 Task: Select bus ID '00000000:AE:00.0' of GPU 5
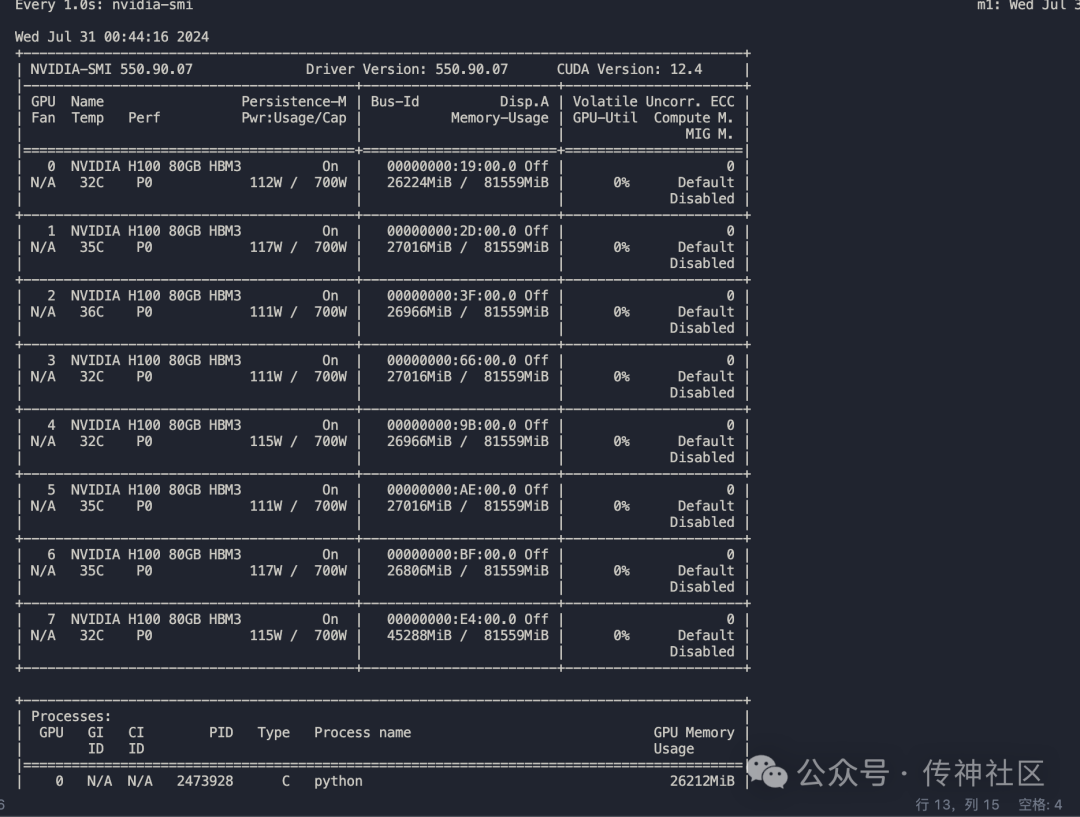click(x=451, y=490)
